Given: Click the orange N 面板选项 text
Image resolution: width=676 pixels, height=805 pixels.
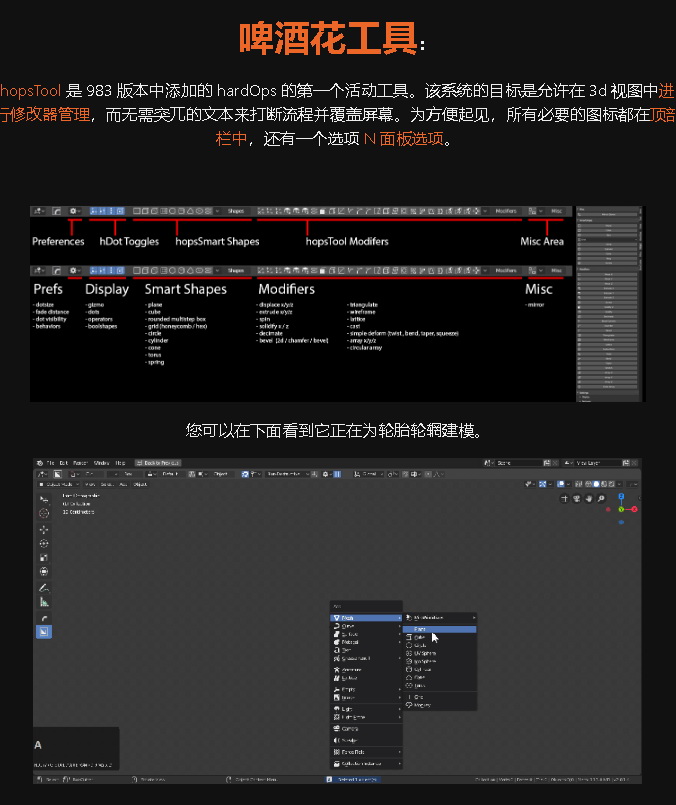Looking at the screenshot, I should (403, 139).
